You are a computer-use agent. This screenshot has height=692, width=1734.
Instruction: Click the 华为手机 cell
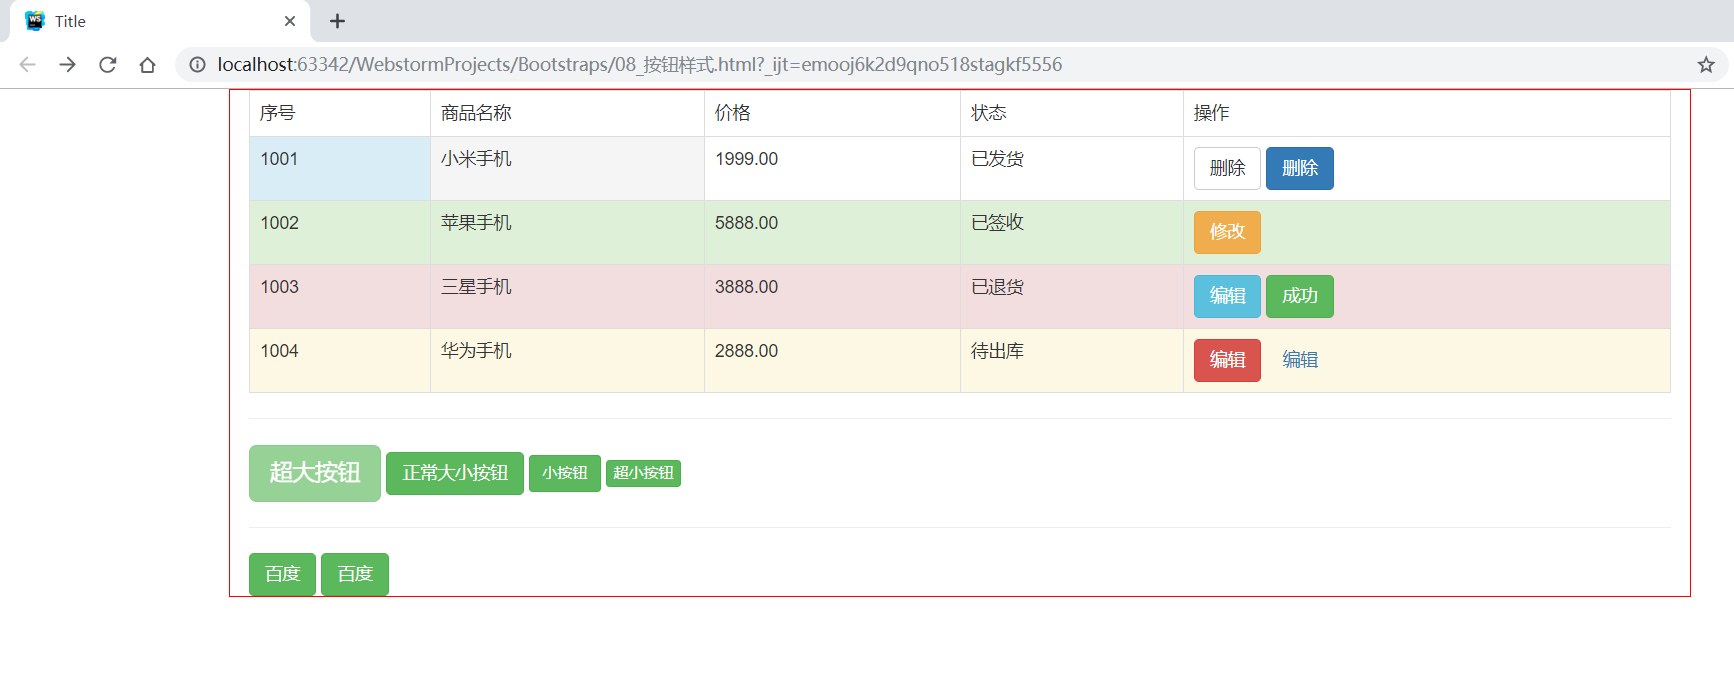[567, 361]
